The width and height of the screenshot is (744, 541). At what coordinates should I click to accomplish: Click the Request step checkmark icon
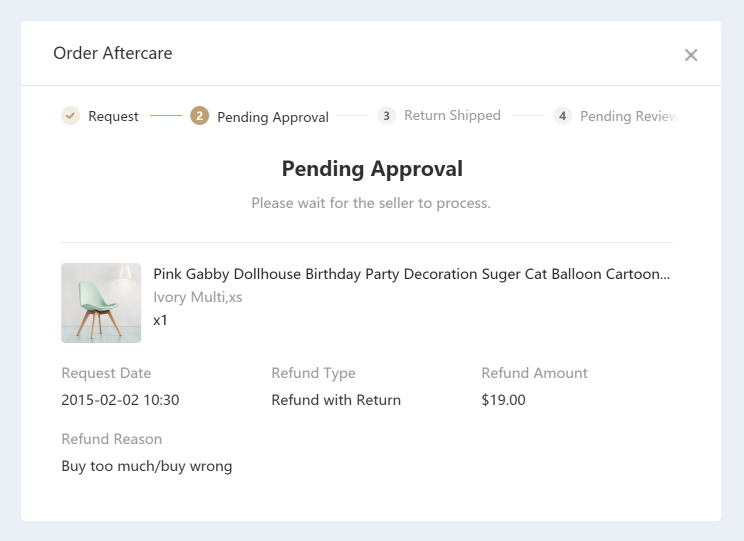point(70,116)
